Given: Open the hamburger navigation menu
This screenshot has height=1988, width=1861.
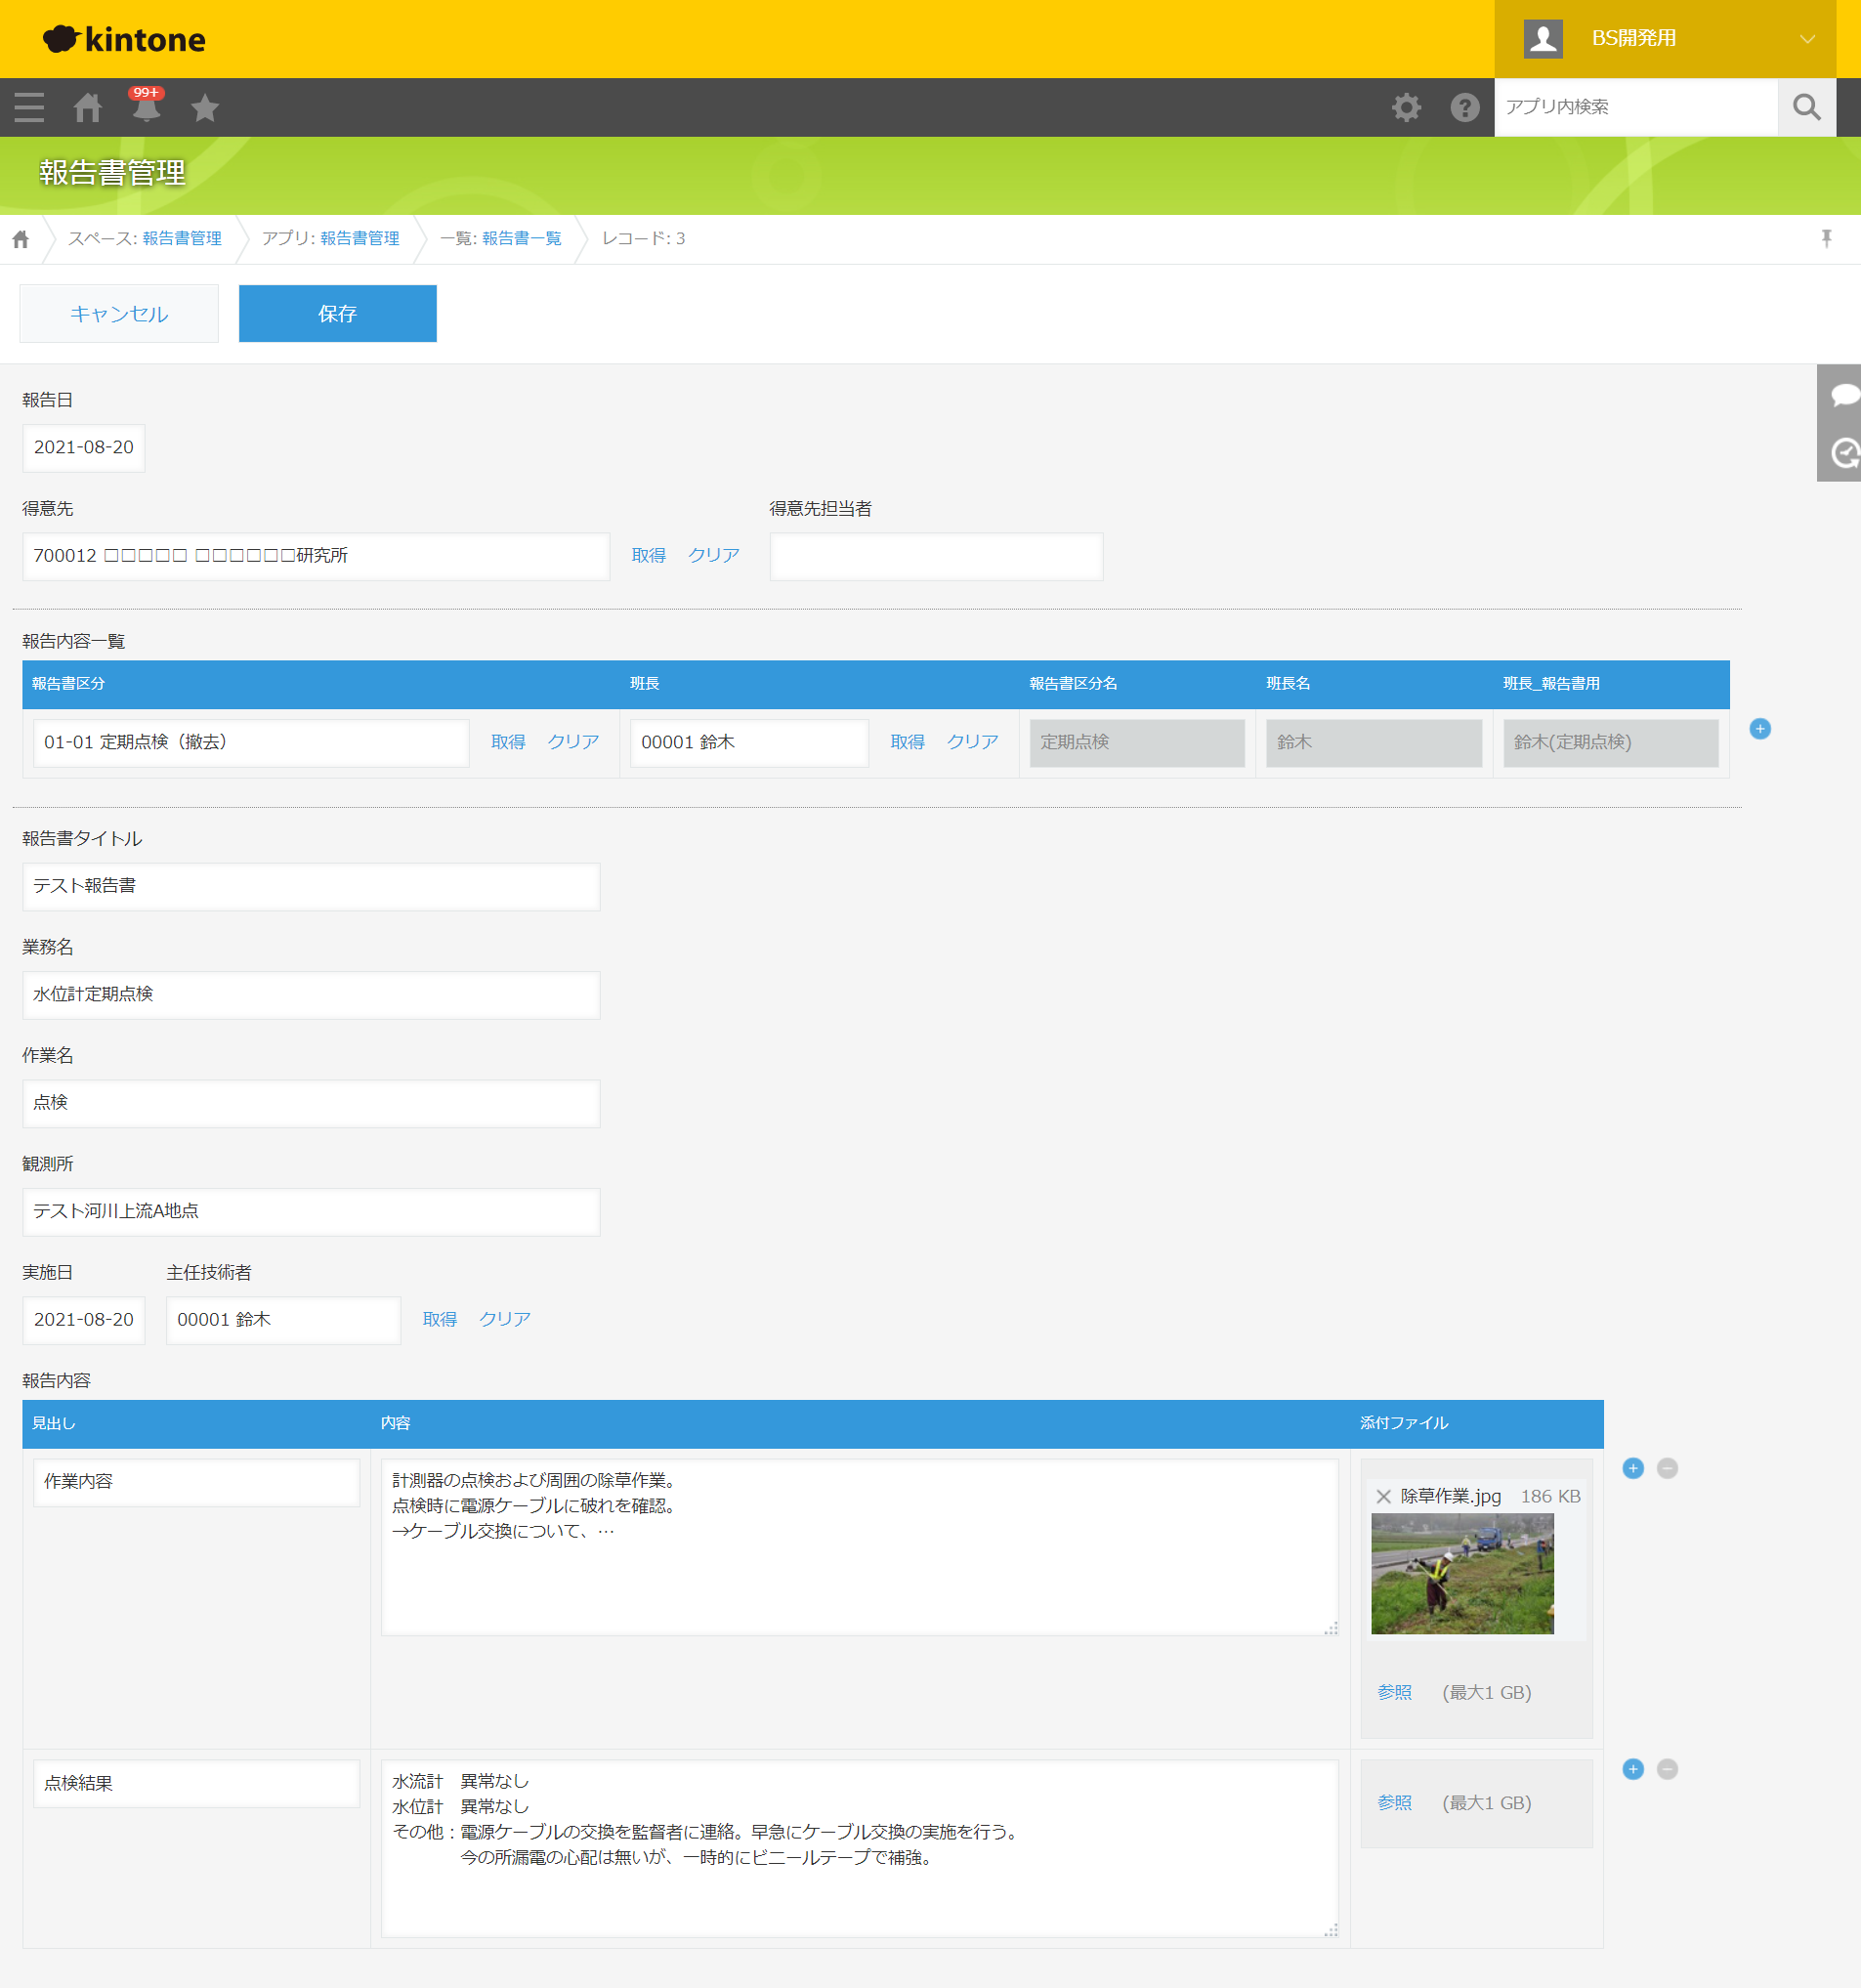Looking at the screenshot, I should click(29, 107).
